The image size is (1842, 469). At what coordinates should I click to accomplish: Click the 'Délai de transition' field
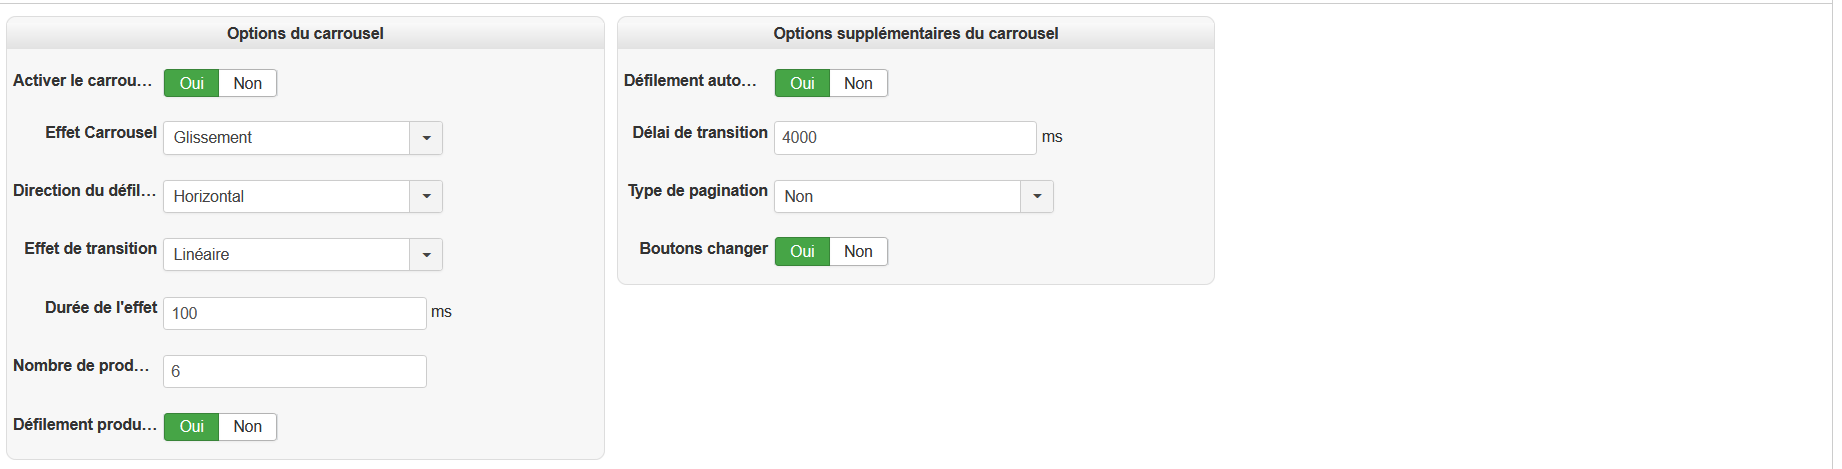tap(904, 138)
